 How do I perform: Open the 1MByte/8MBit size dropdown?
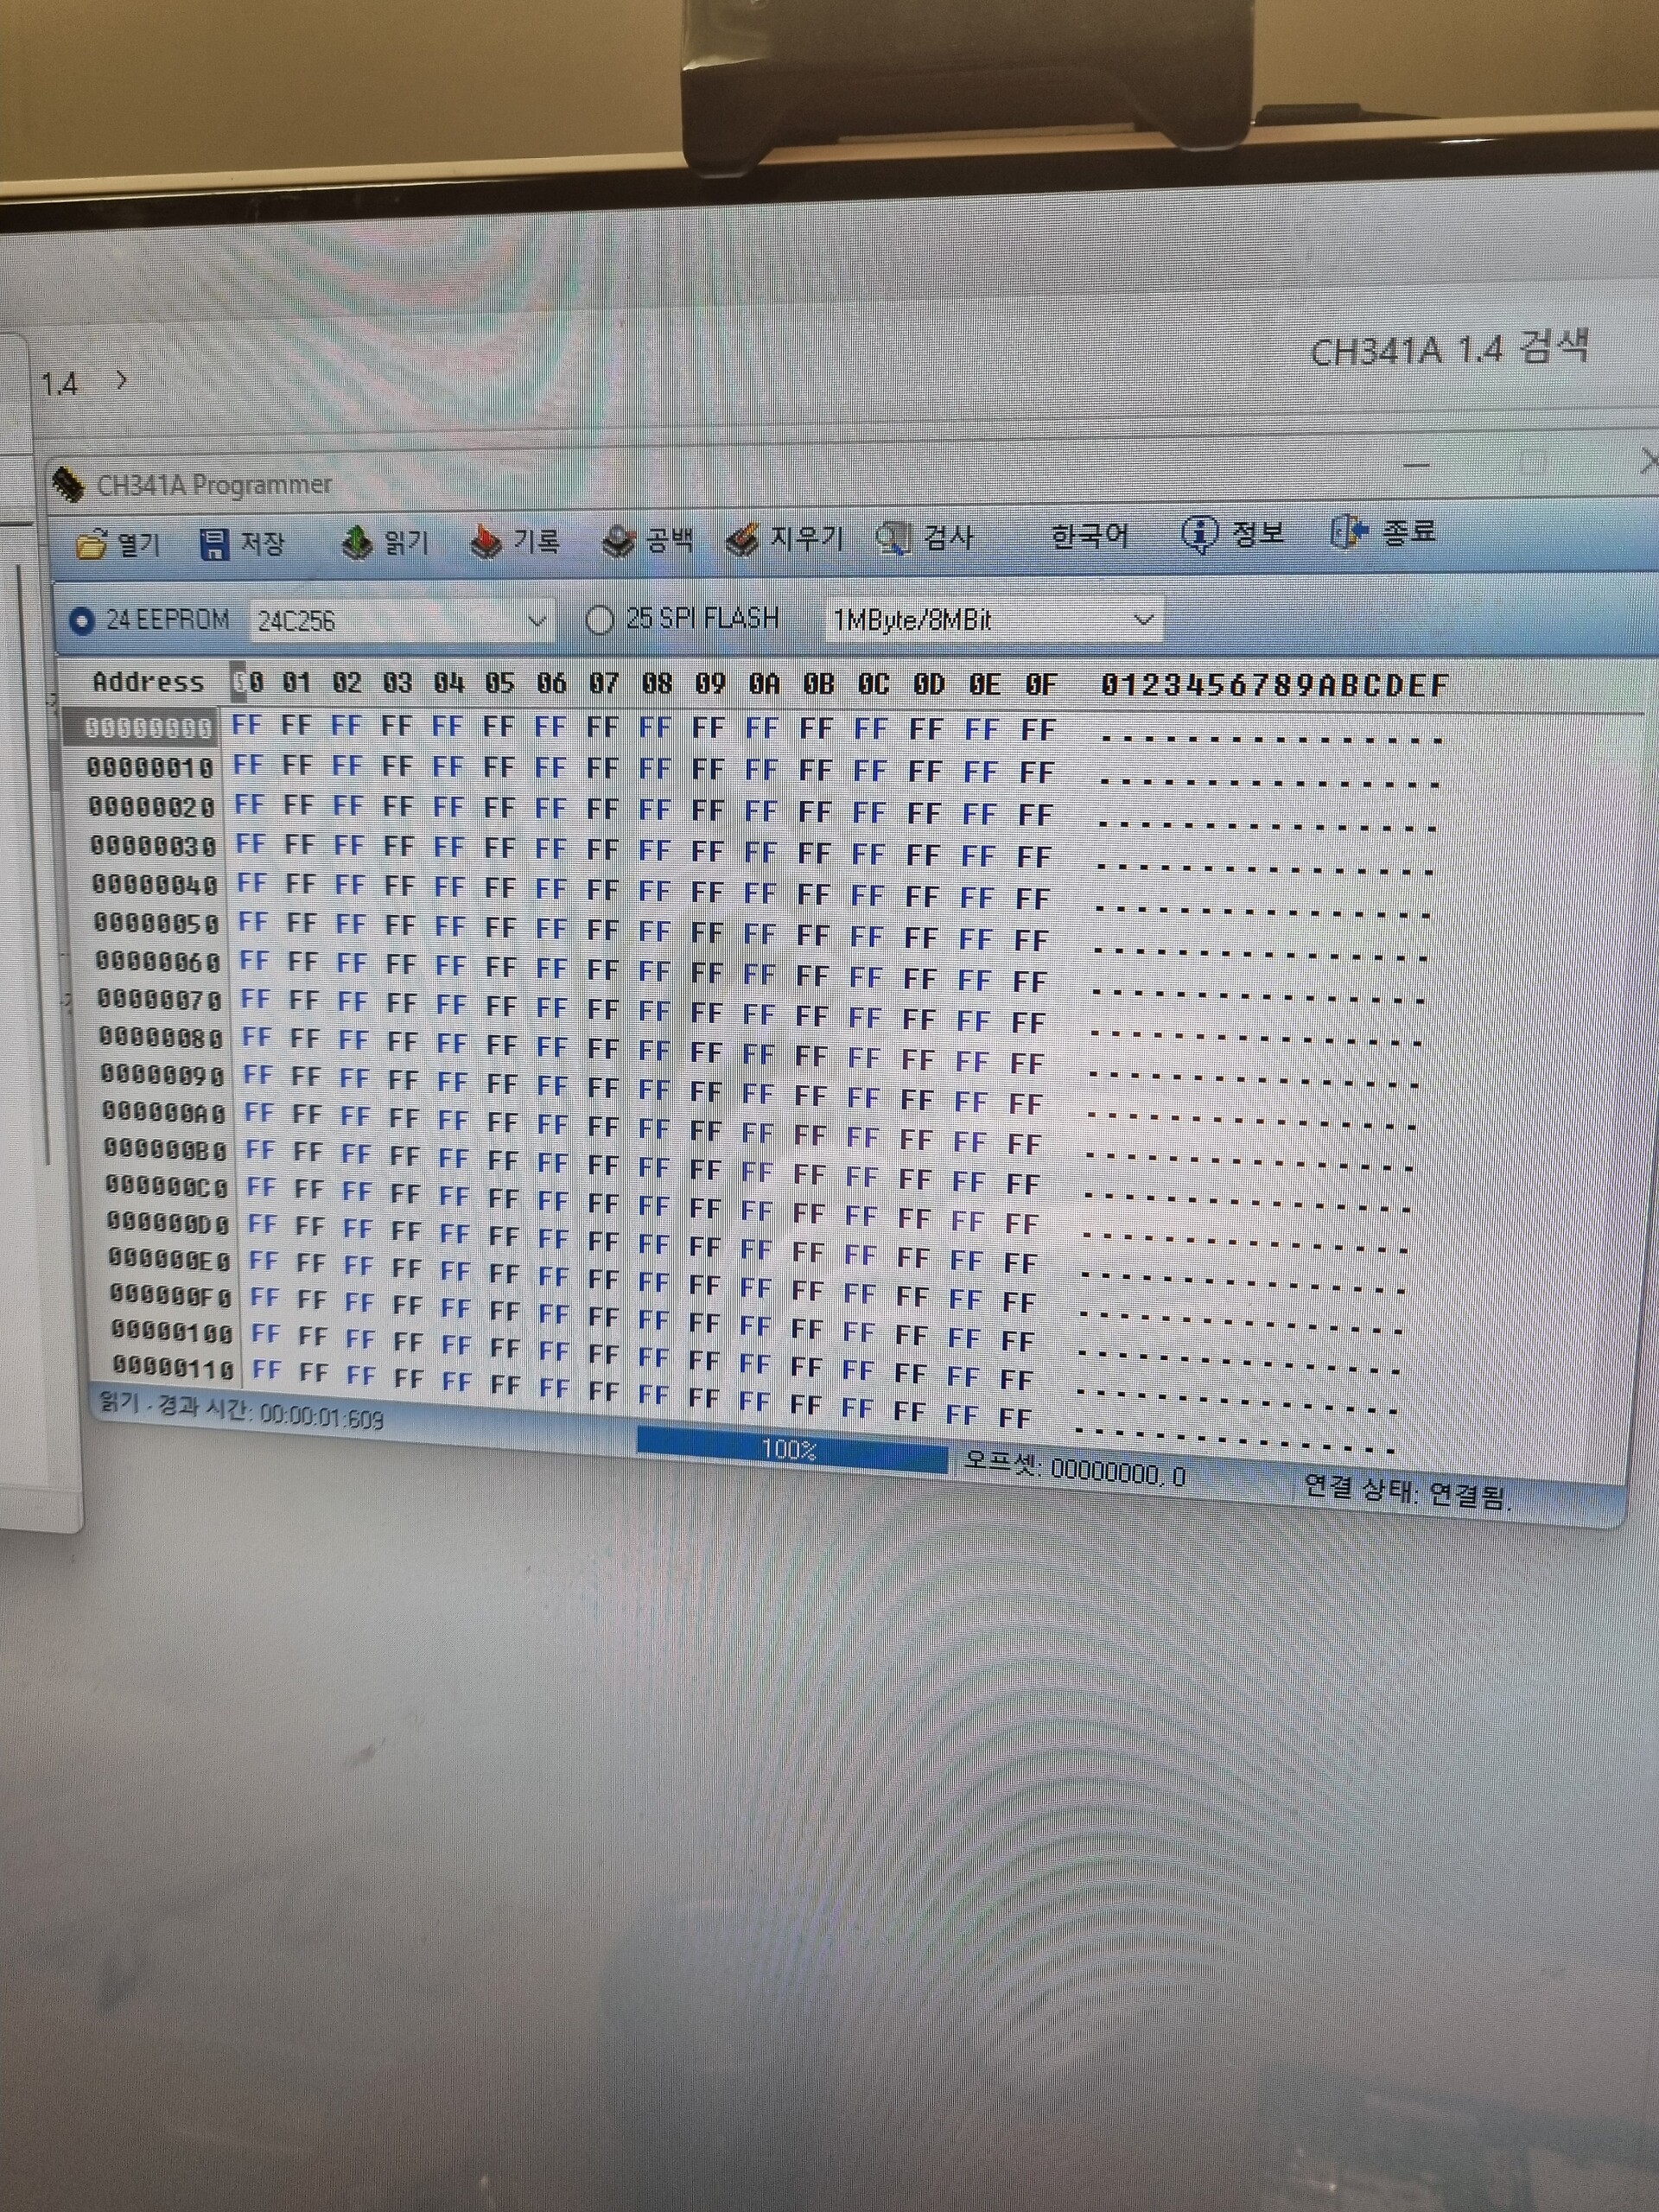pyautogui.click(x=1144, y=620)
